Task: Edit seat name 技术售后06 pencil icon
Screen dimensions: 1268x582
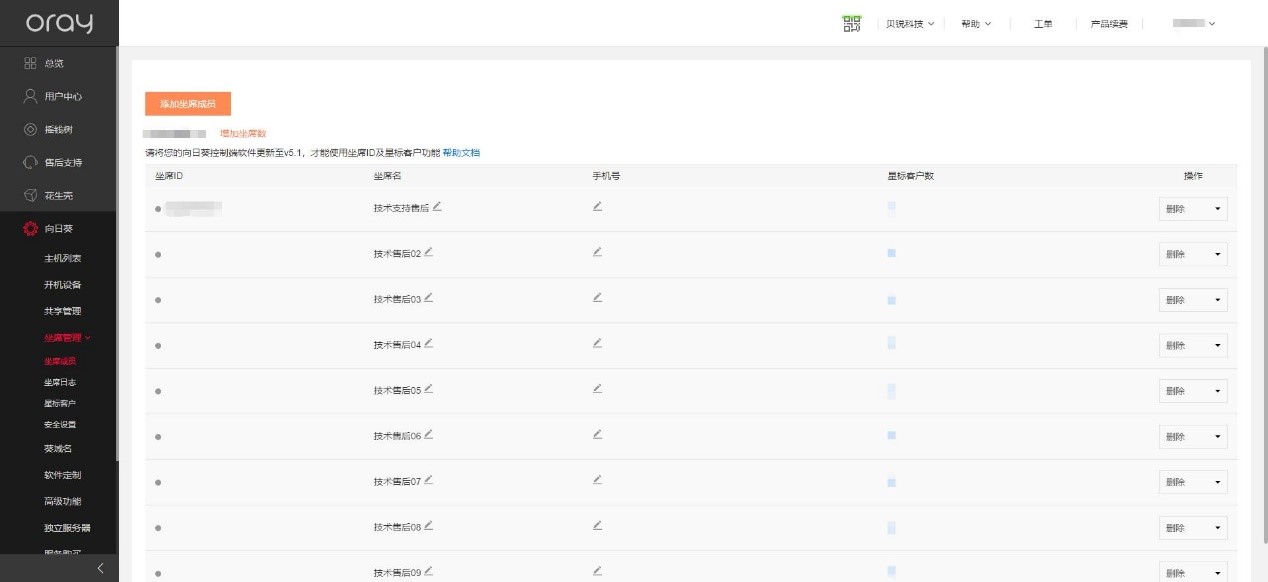Action: pyautogui.click(x=429, y=434)
